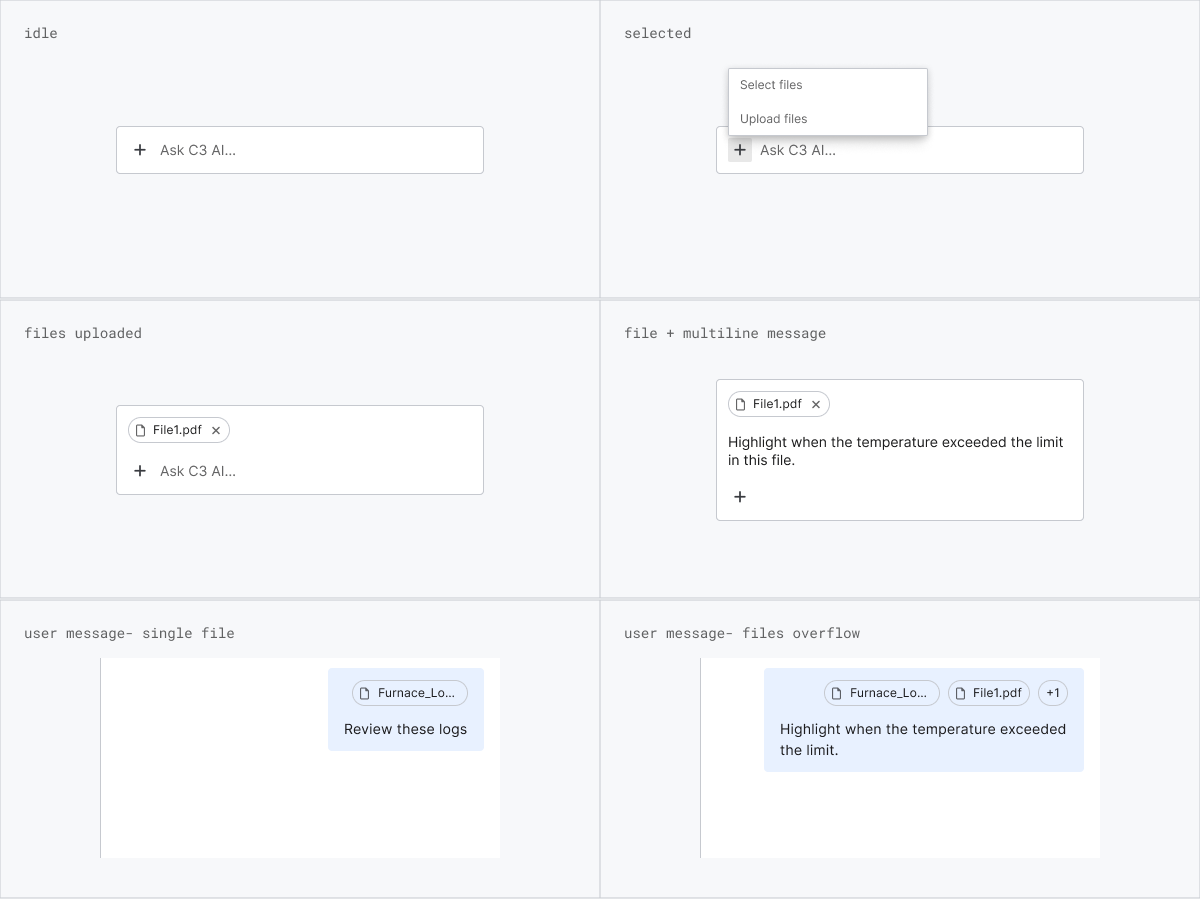
Task: Click the document icon inside the multiline File1.pdf chip
Action: (739, 404)
